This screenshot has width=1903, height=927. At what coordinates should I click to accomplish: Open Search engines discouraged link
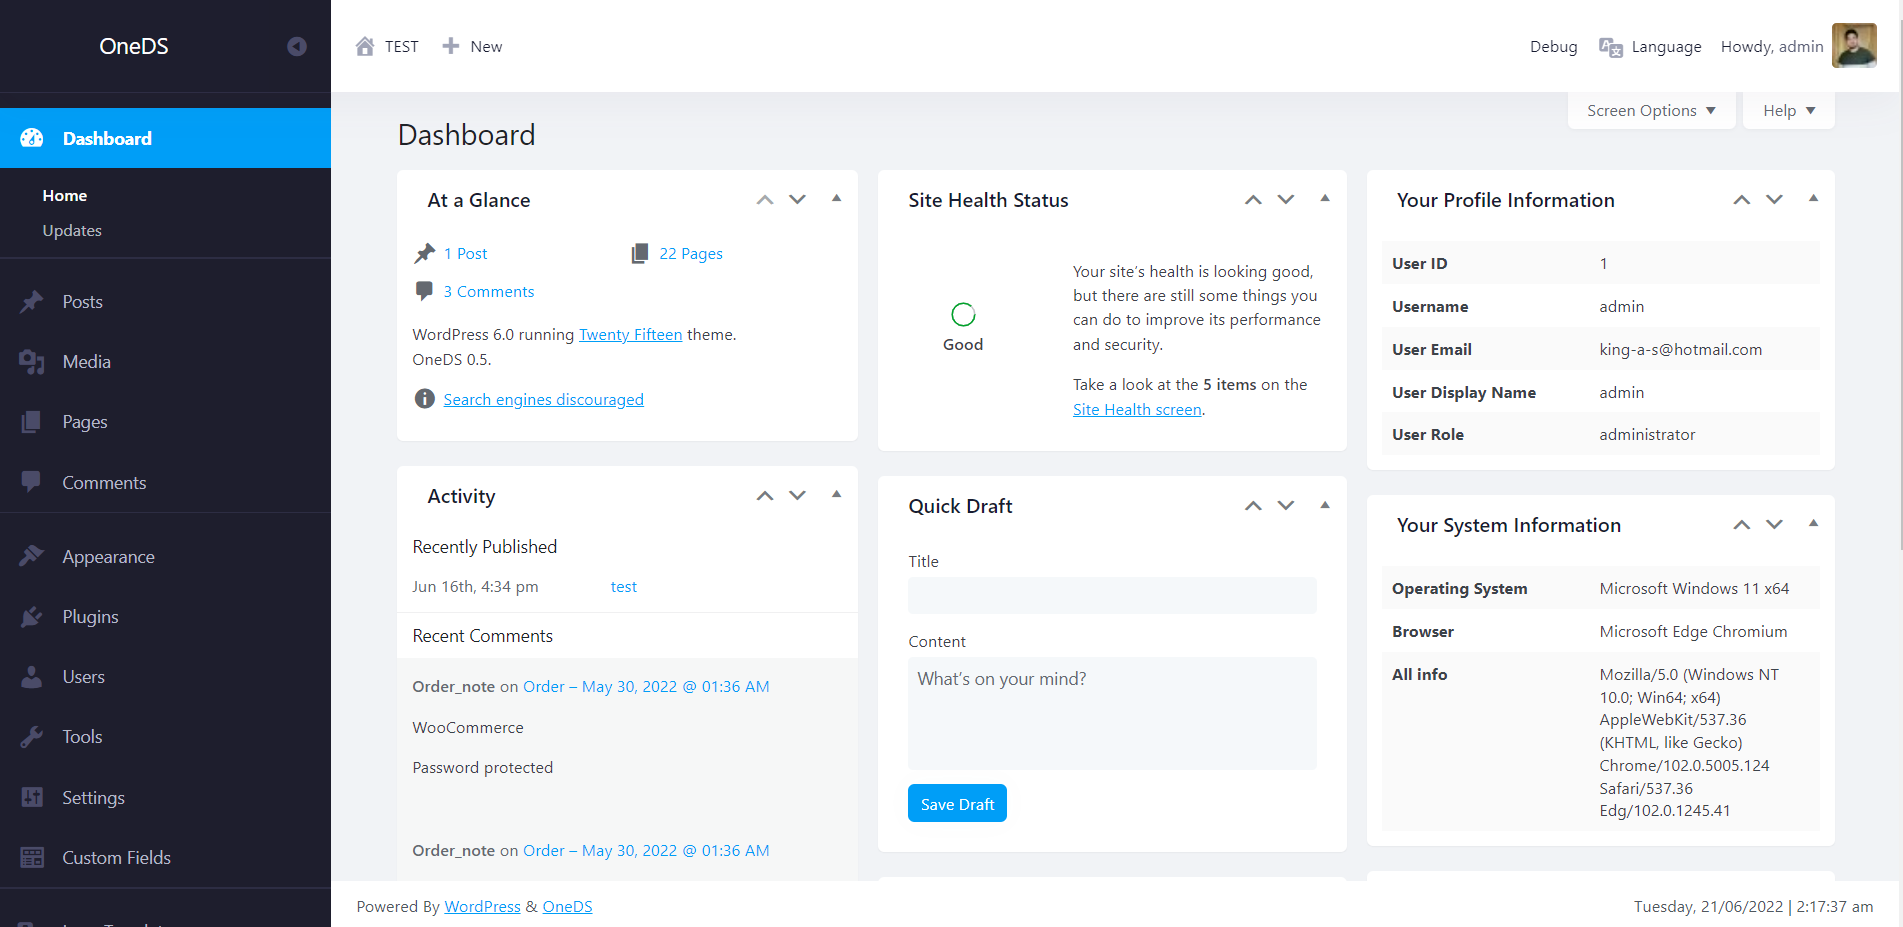coord(543,400)
